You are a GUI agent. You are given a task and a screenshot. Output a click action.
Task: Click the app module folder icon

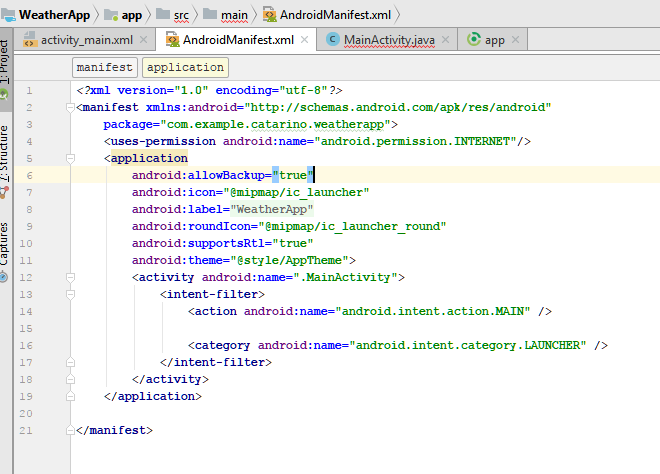coord(111,15)
